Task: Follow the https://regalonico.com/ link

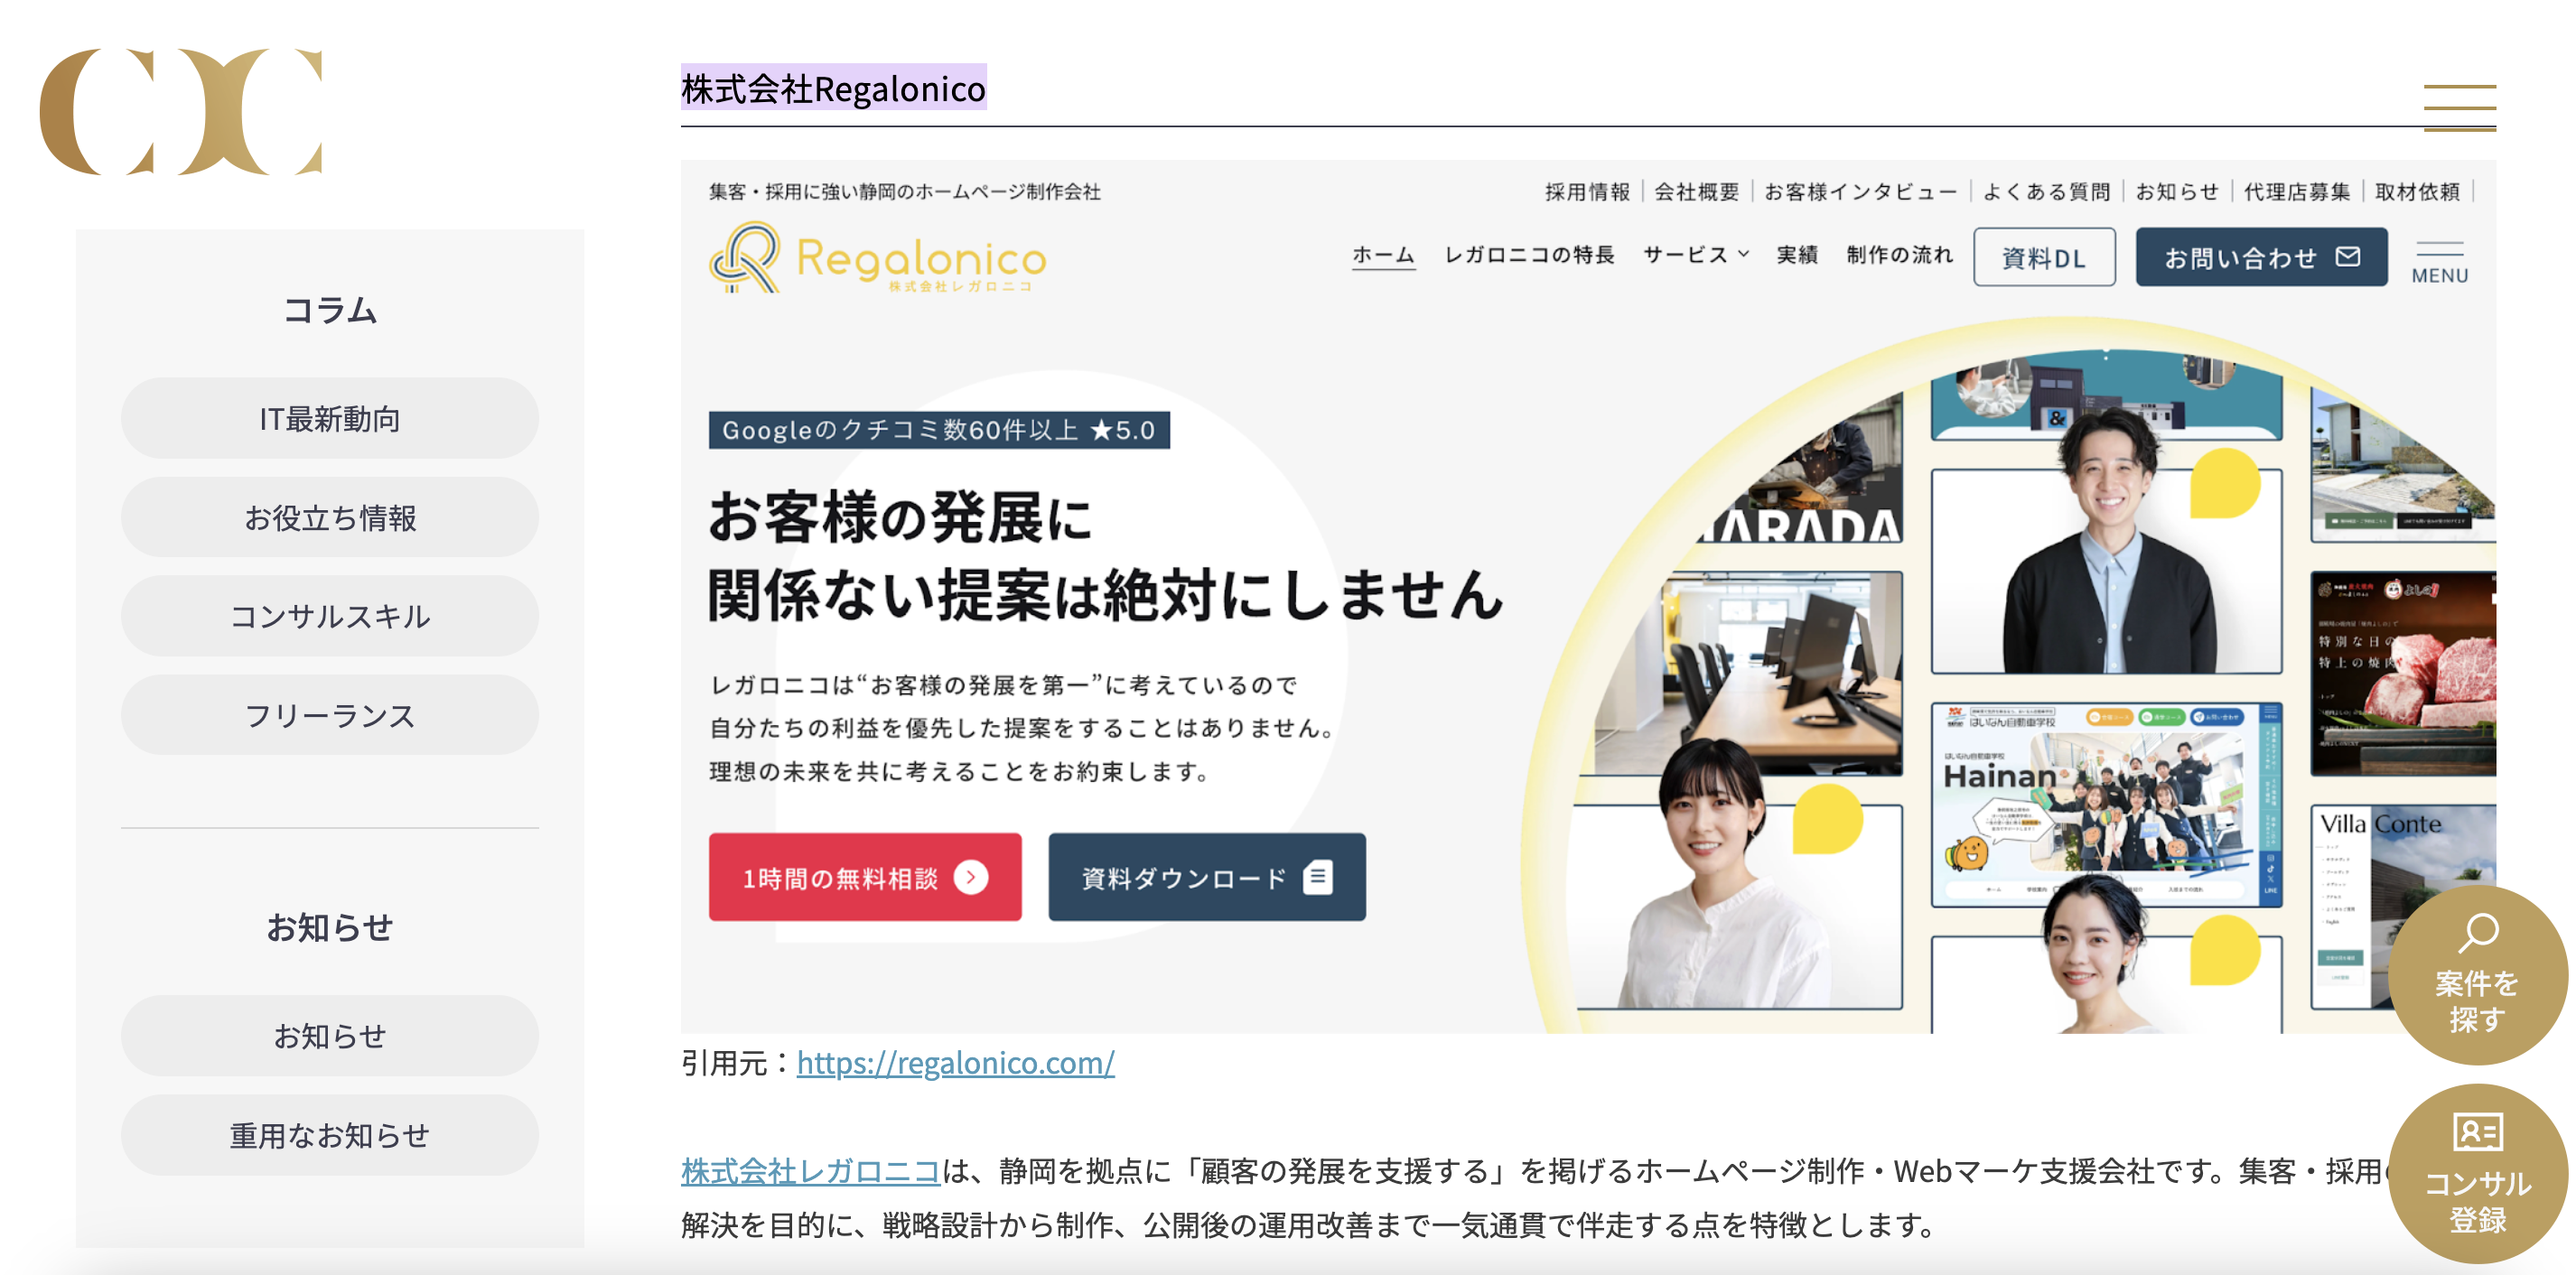Action: 956,1062
